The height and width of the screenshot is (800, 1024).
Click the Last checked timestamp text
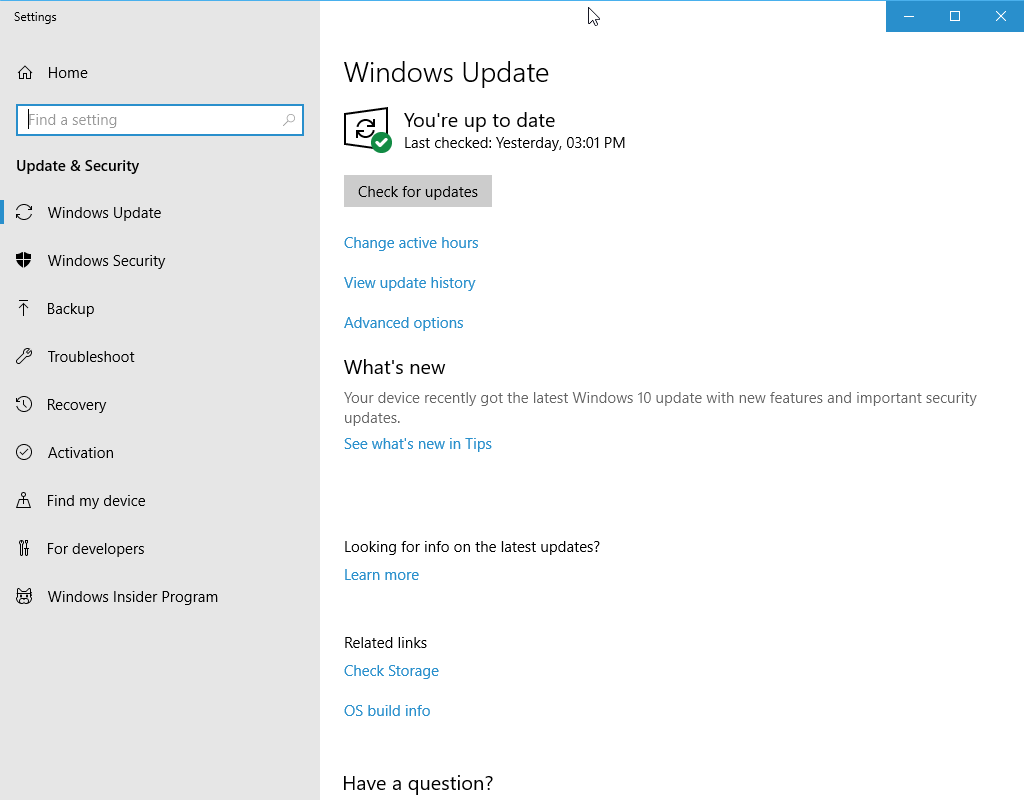point(515,142)
